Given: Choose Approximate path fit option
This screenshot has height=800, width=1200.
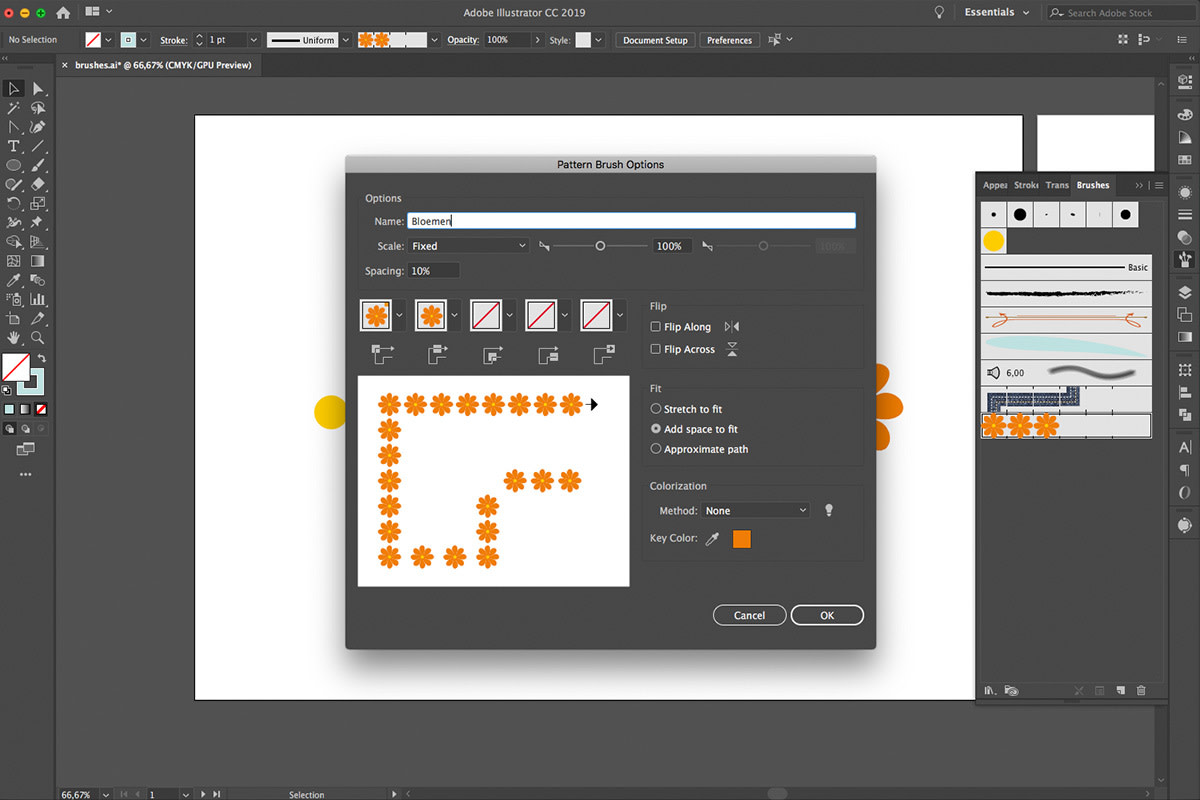Looking at the screenshot, I should coord(656,449).
